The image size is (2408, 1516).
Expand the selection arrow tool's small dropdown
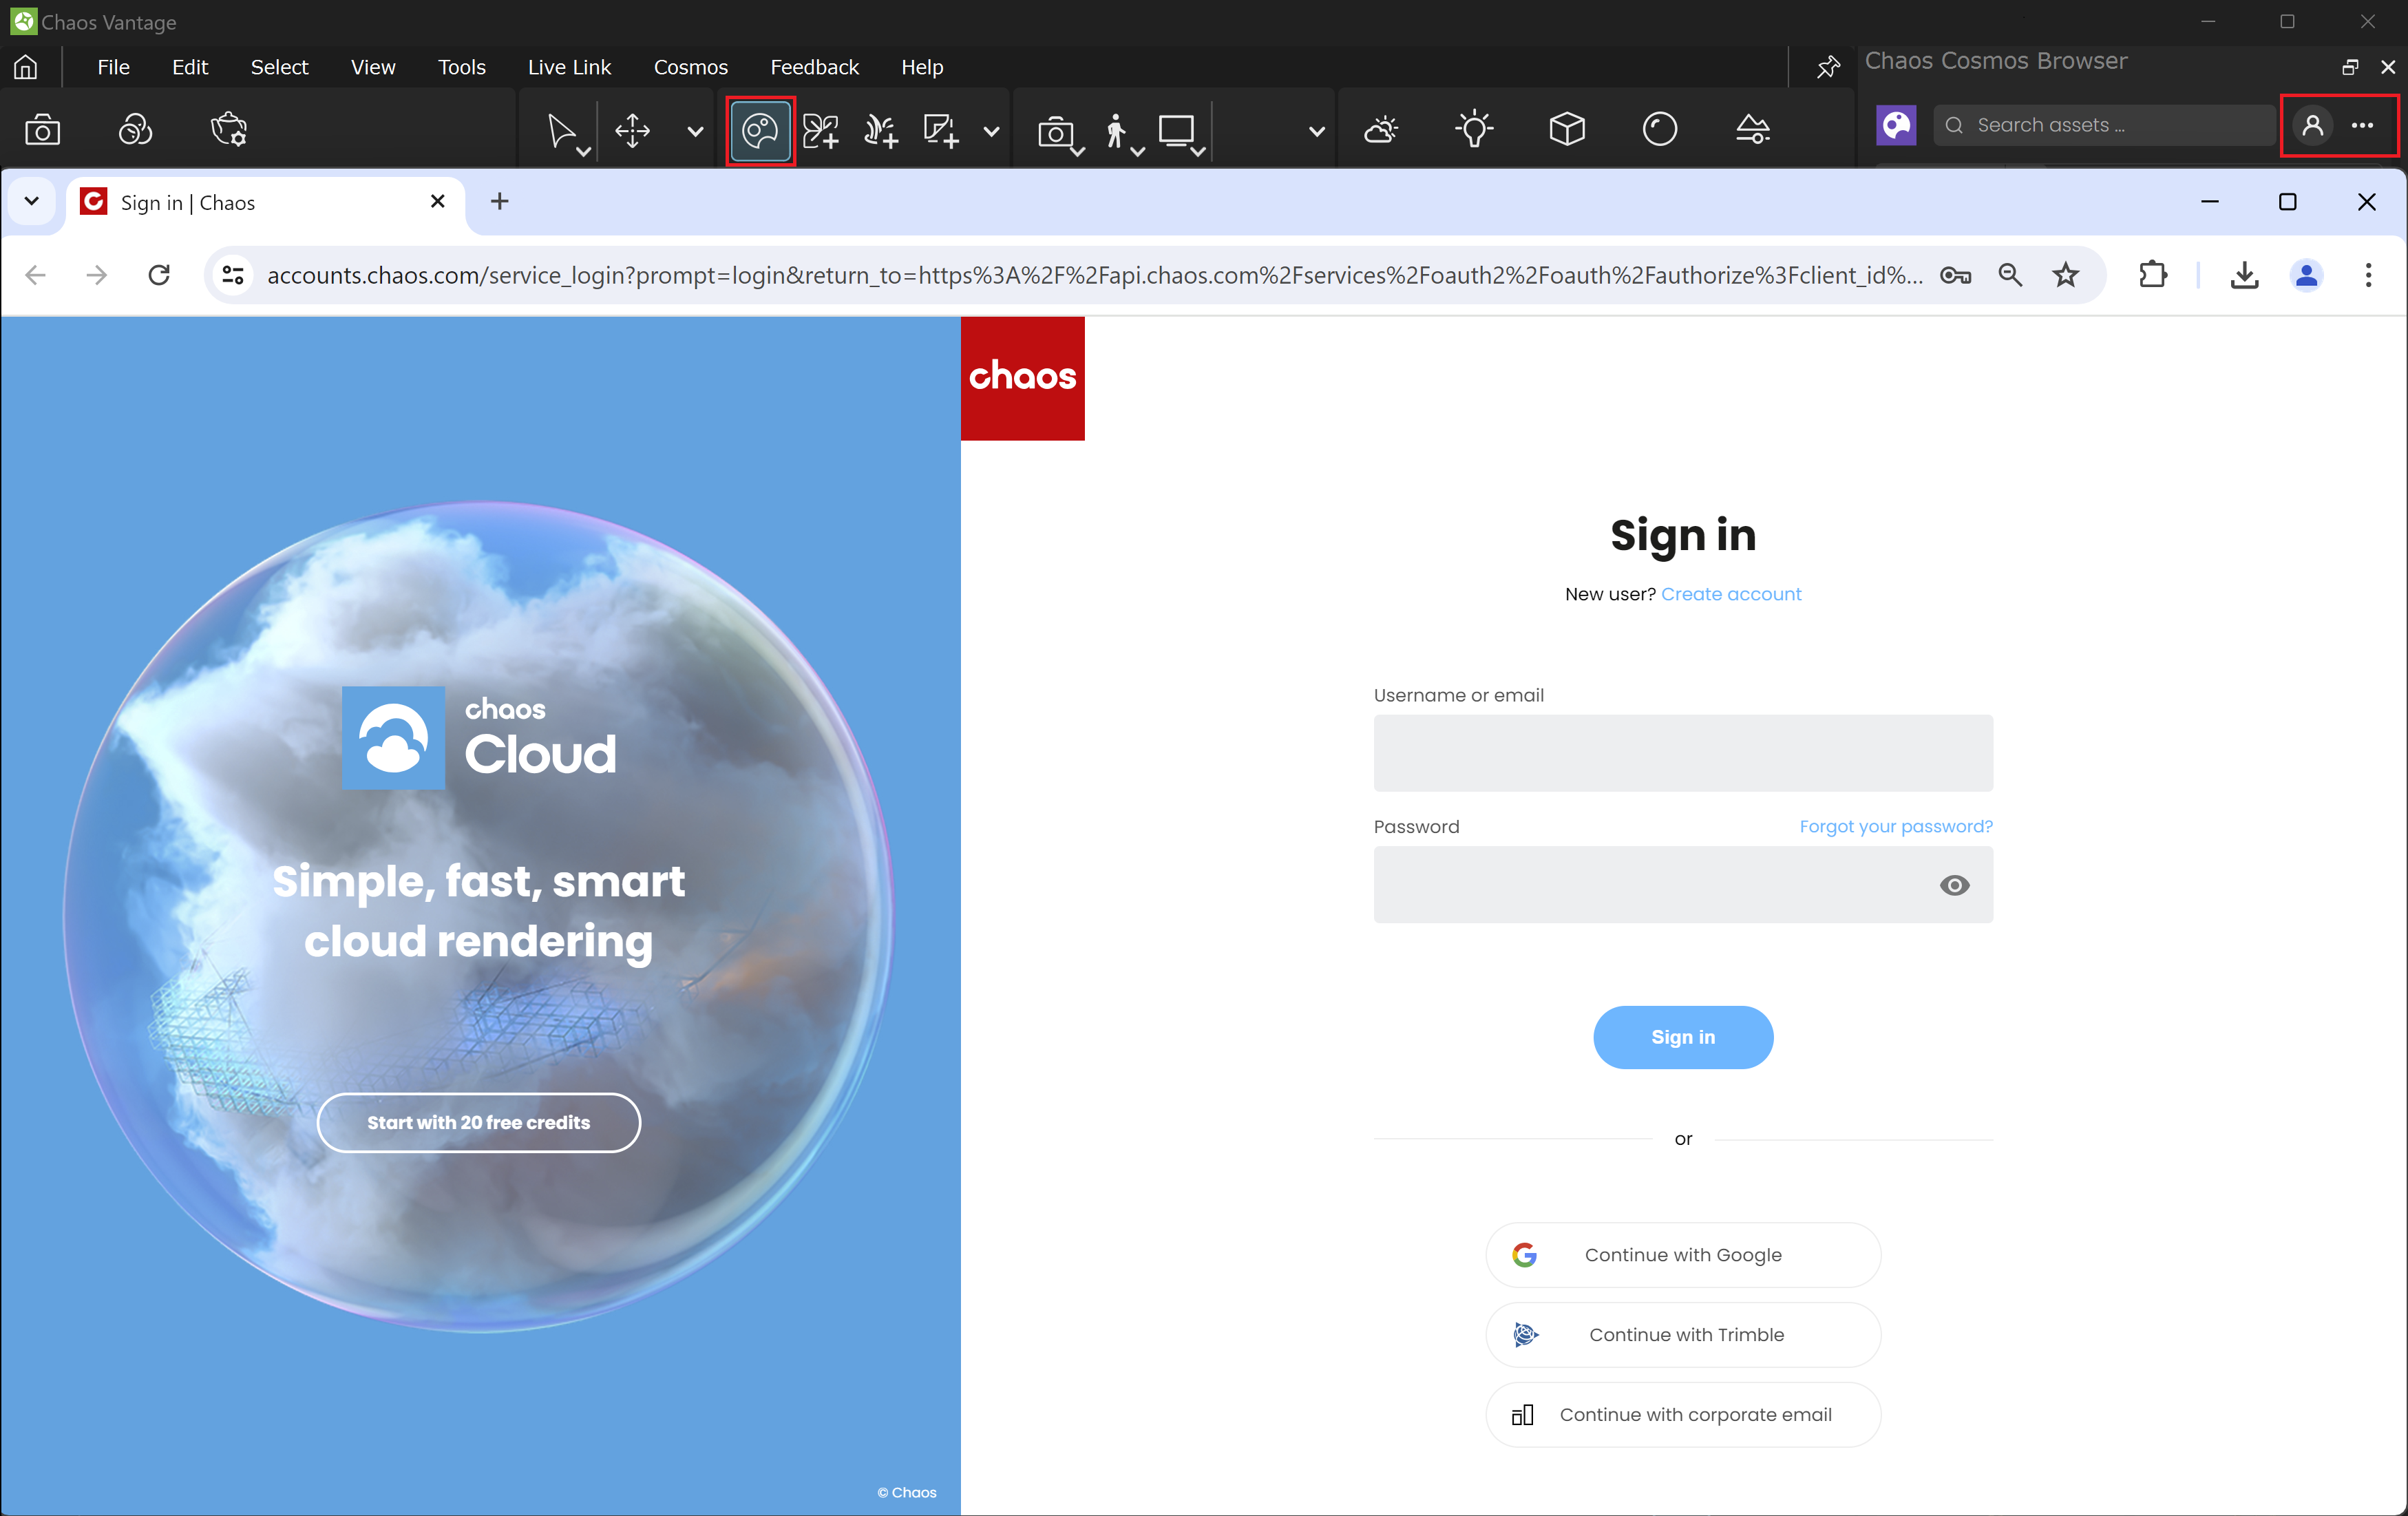[584, 151]
